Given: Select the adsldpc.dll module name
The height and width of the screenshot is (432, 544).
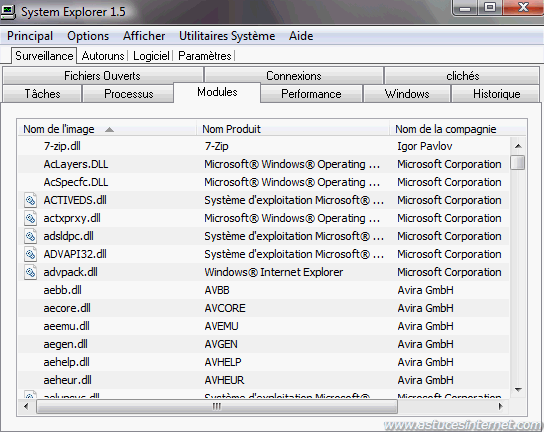Looking at the screenshot, I should tap(68, 237).
